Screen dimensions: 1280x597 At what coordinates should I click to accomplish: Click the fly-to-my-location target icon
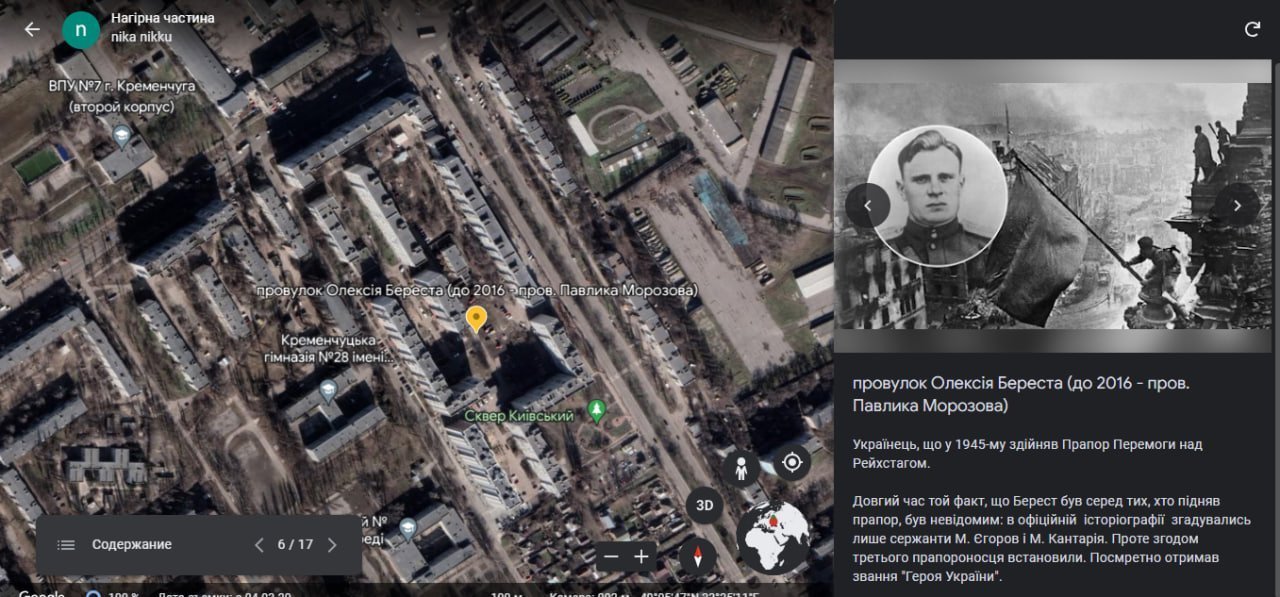[792, 462]
